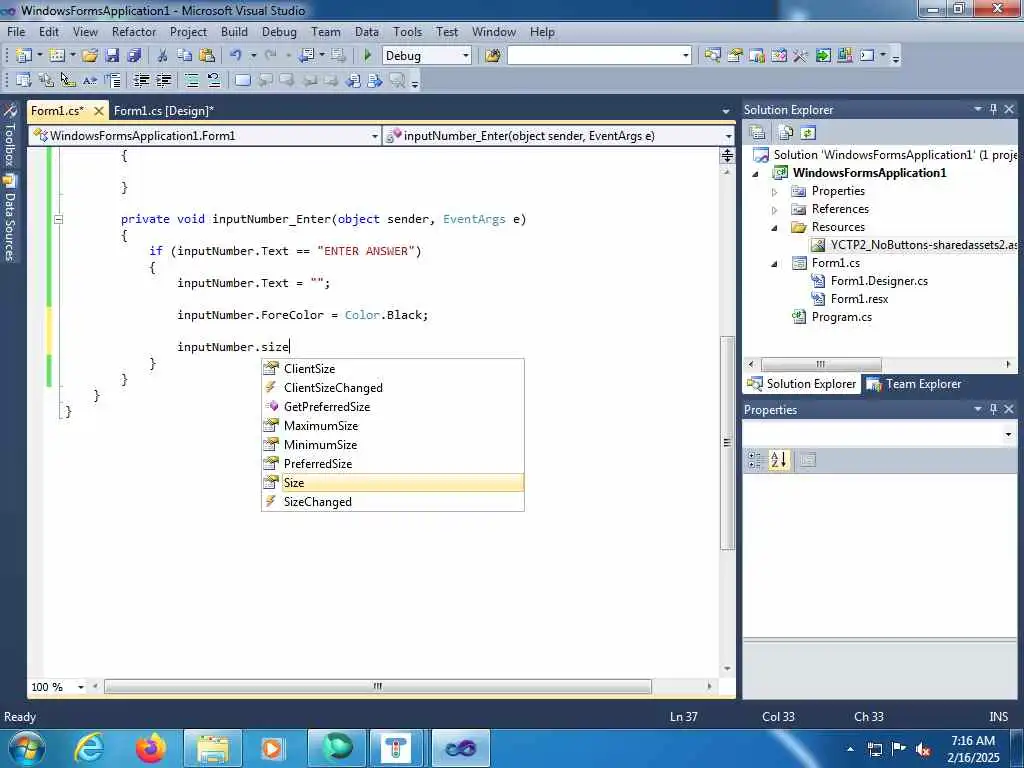Image resolution: width=1024 pixels, height=768 pixels.
Task: Click the Save All icon
Action: [135, 56]
